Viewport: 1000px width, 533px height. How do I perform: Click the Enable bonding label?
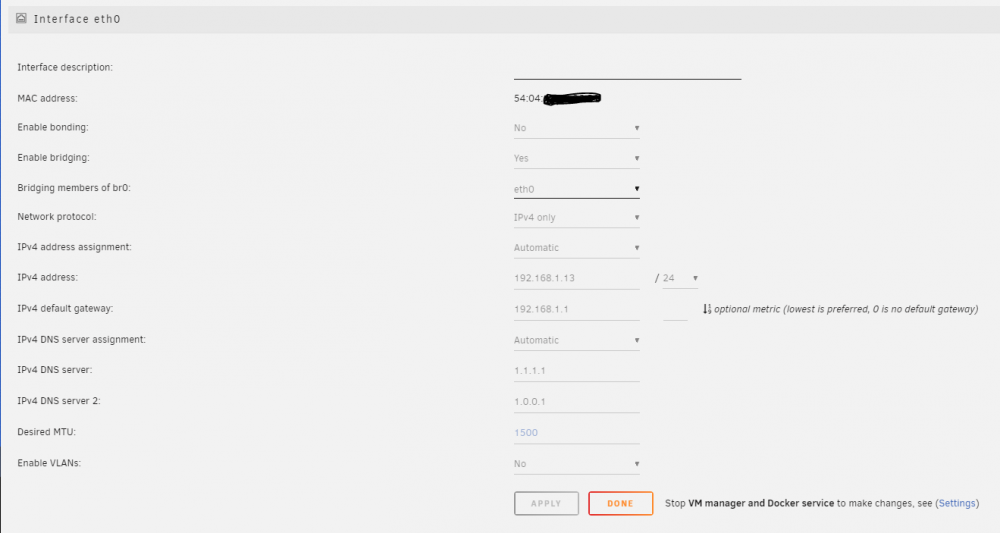click(53, 128)
